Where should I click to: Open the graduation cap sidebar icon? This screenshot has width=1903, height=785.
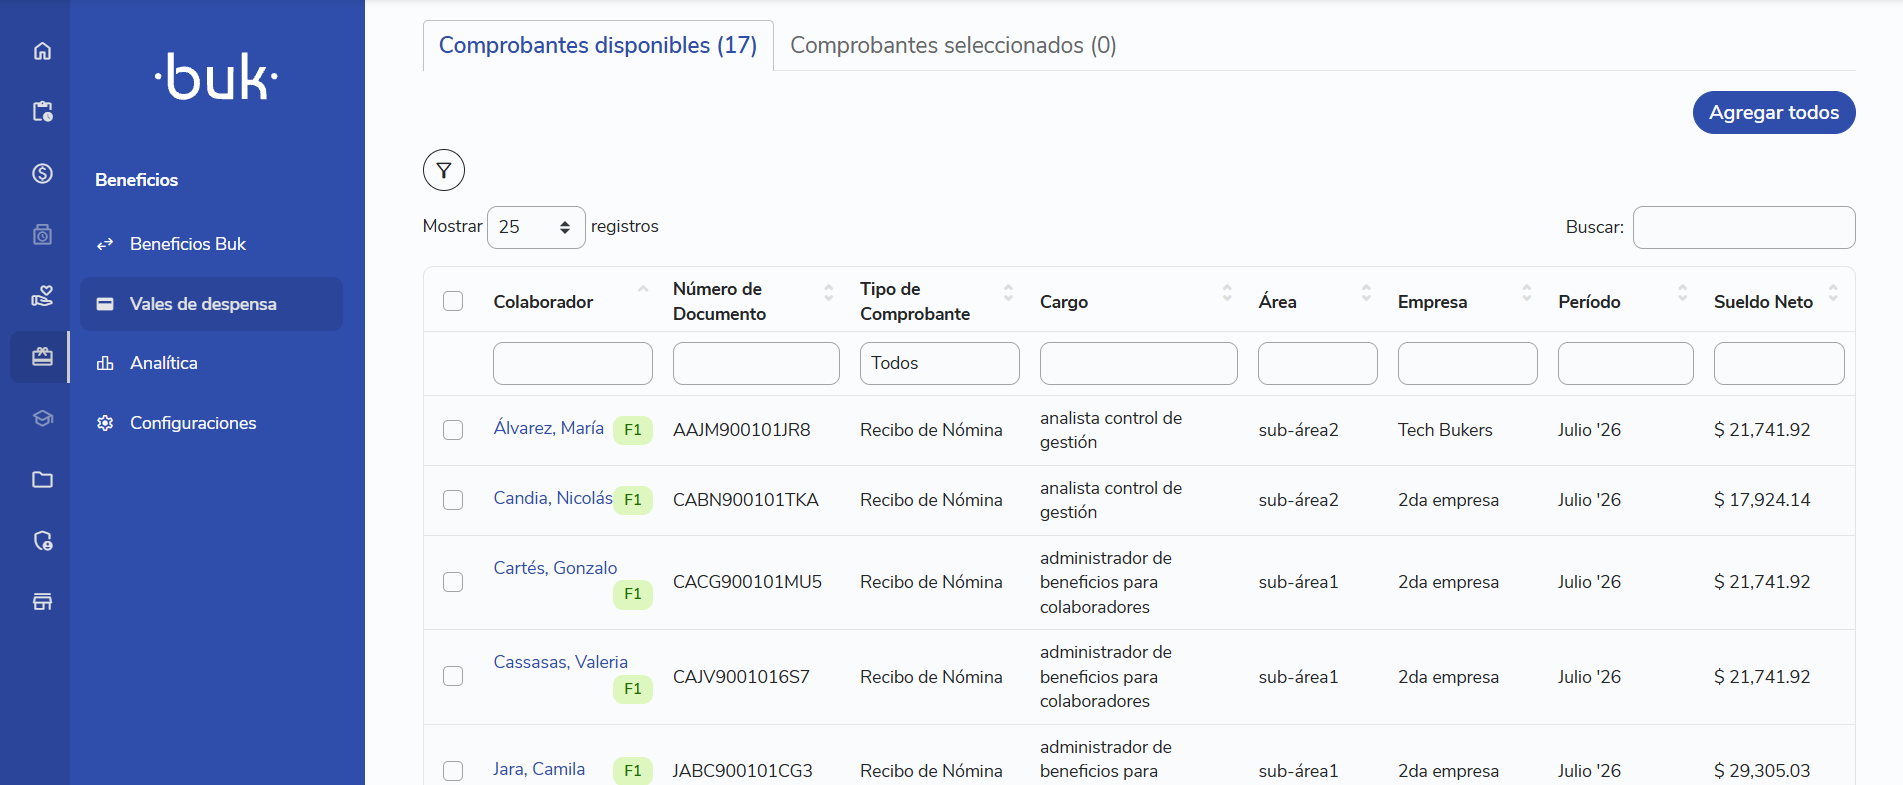click(x=42, y=418)
